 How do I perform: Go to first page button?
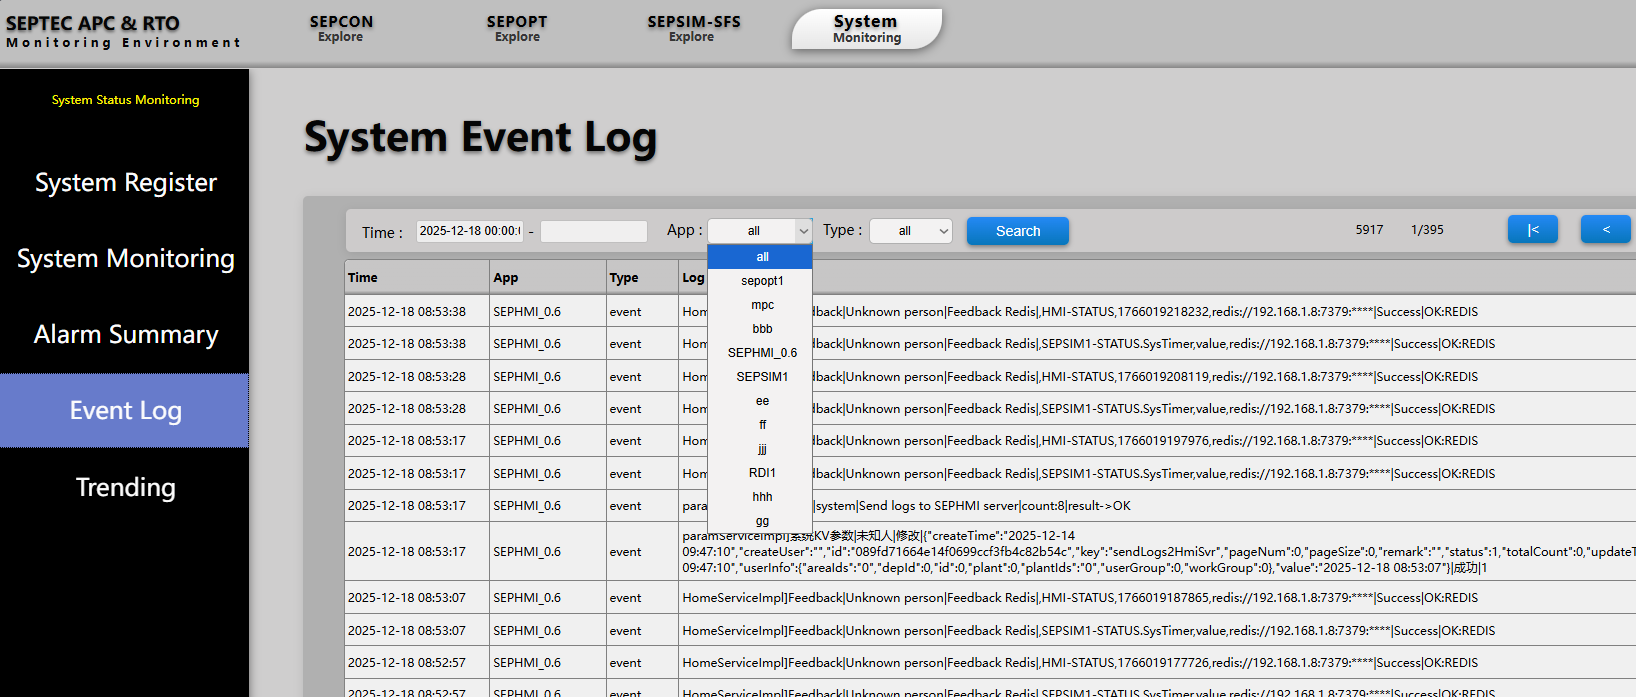[1532, 230]
